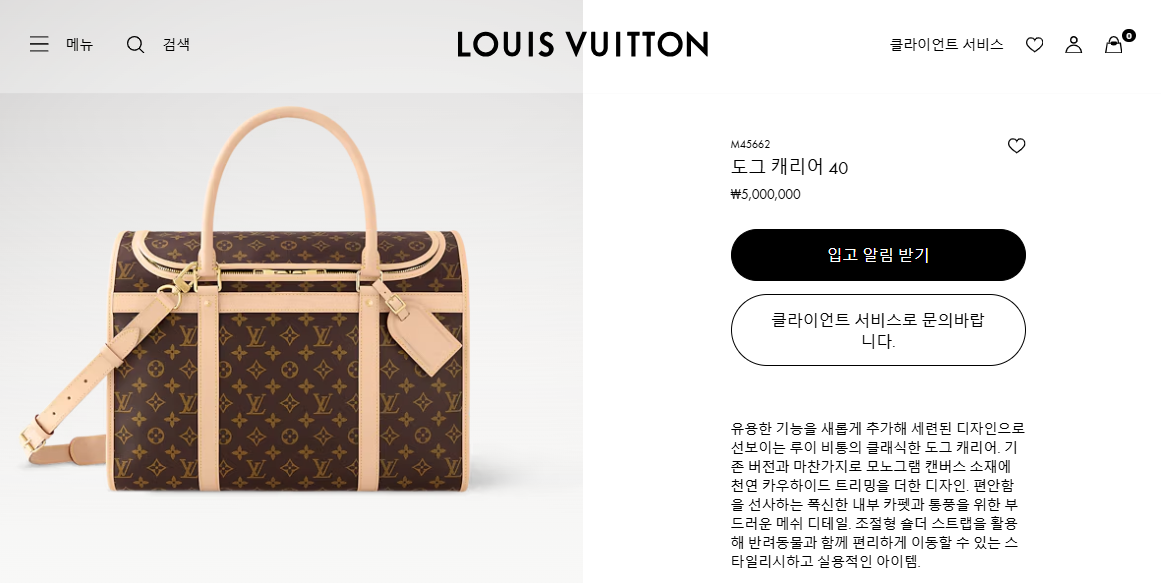Click the bag count badge
The height and width of the screenshot is (583, 1161).
coord(1128,35)
